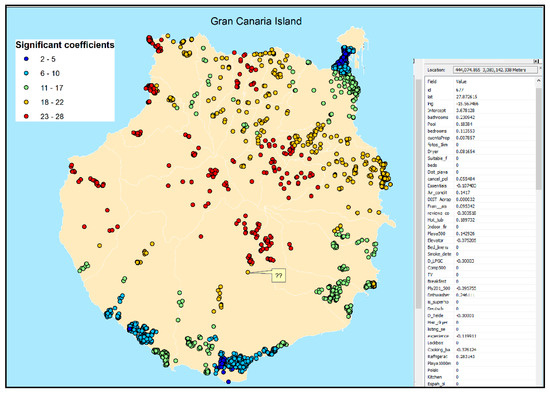Click the Location coordinates field

(x=495, y=70)
